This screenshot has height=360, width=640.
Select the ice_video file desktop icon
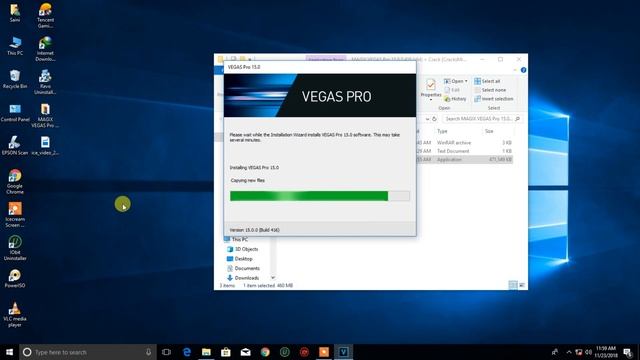[45, 145]
